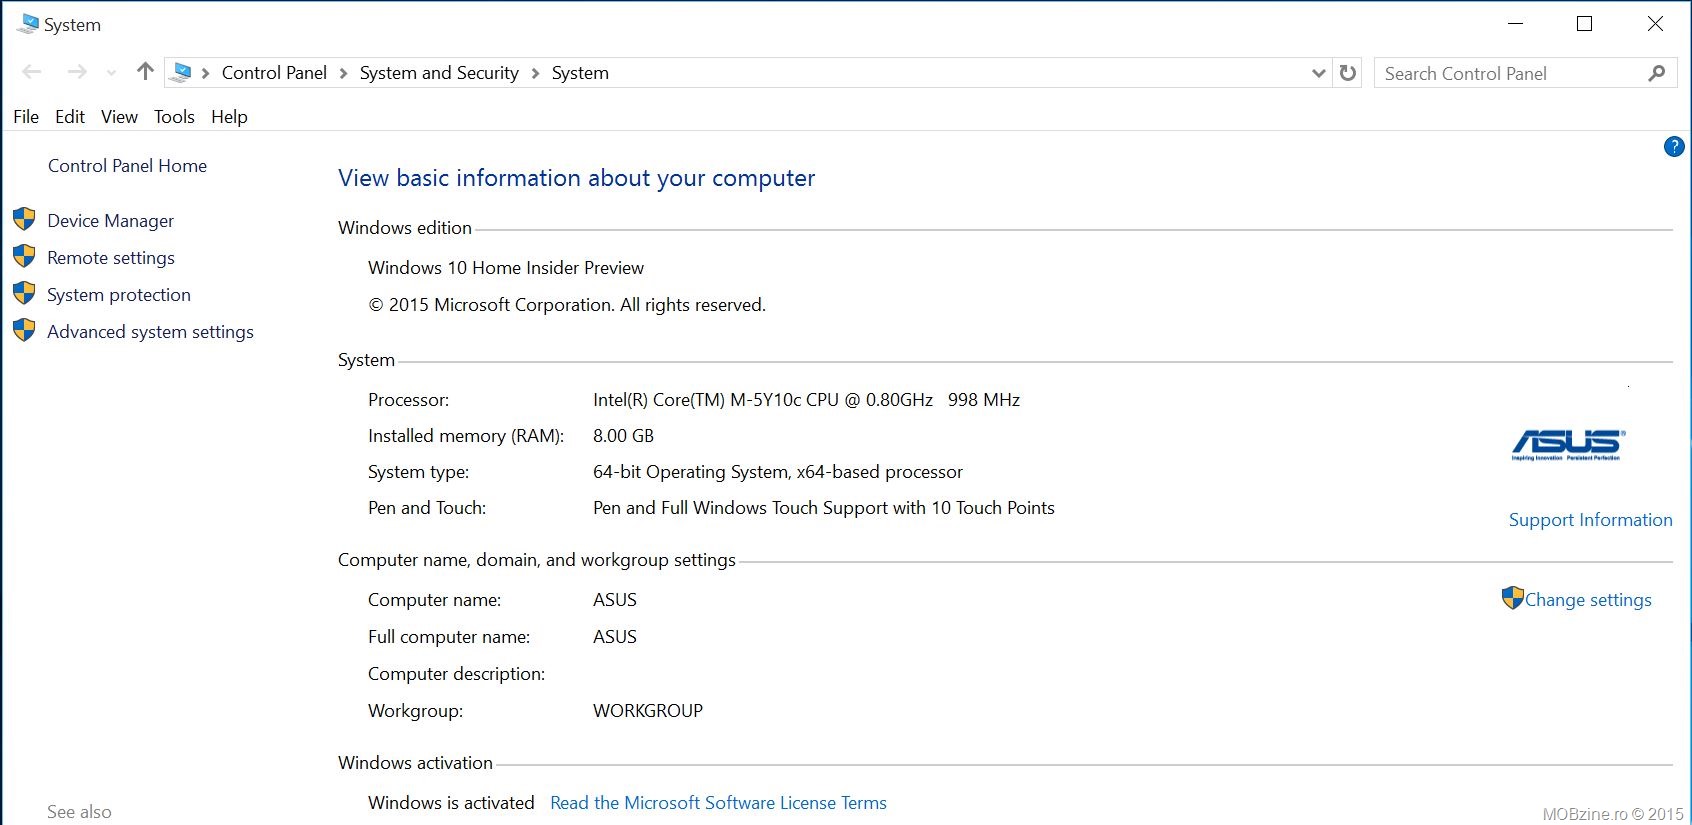Click the Back navigation arrow

(x=32, y=72)
